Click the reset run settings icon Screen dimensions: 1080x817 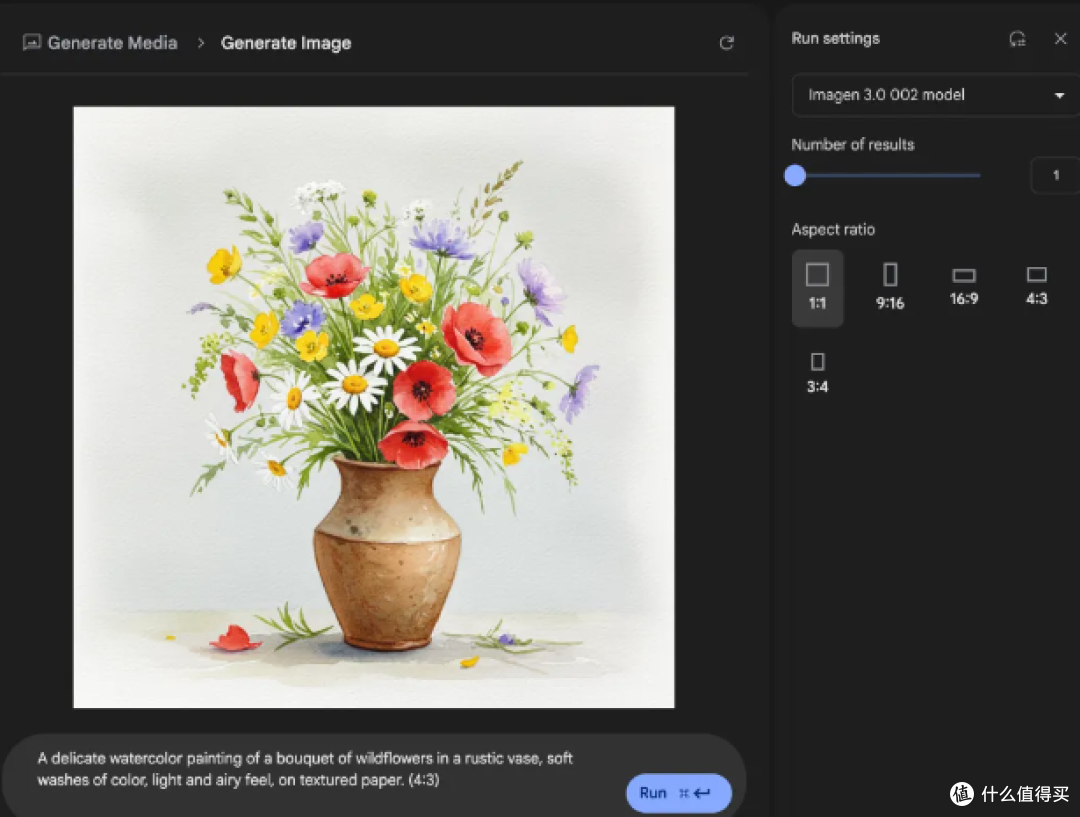coord(1017,39)
